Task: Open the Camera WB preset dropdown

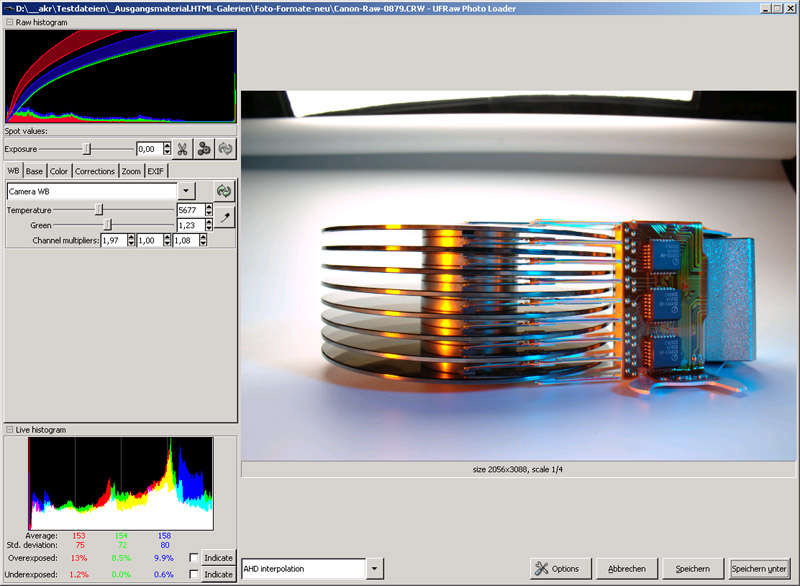Action: [x=186, y=190]
